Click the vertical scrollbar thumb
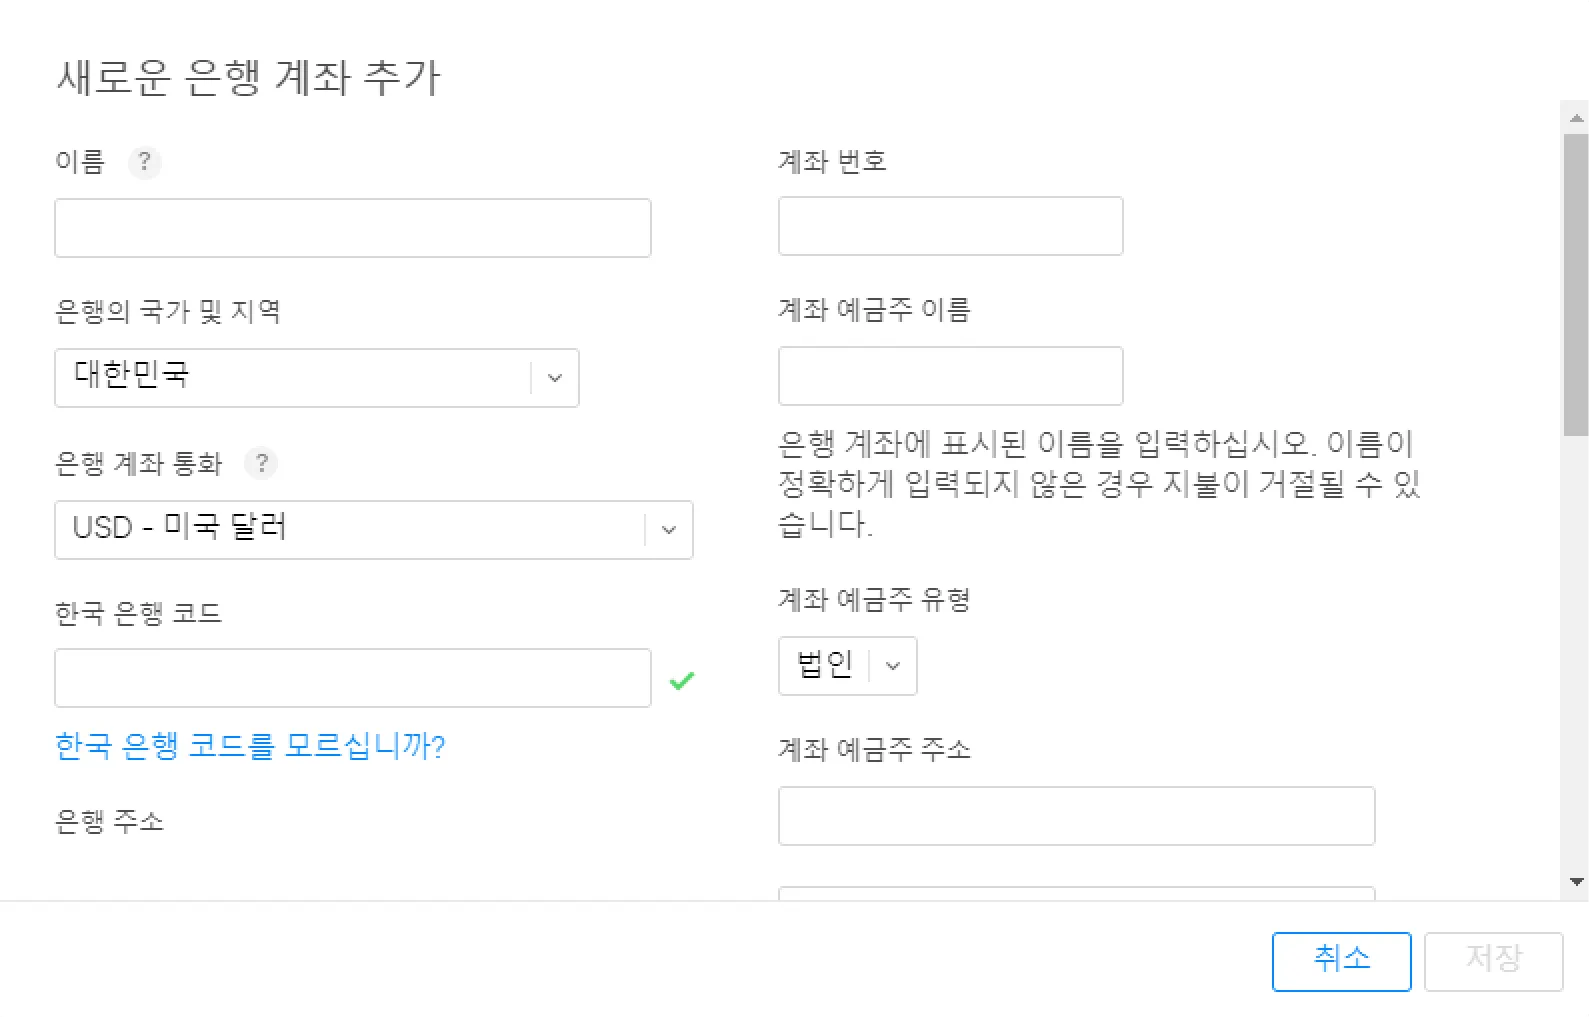 [x=1577, y=285]
